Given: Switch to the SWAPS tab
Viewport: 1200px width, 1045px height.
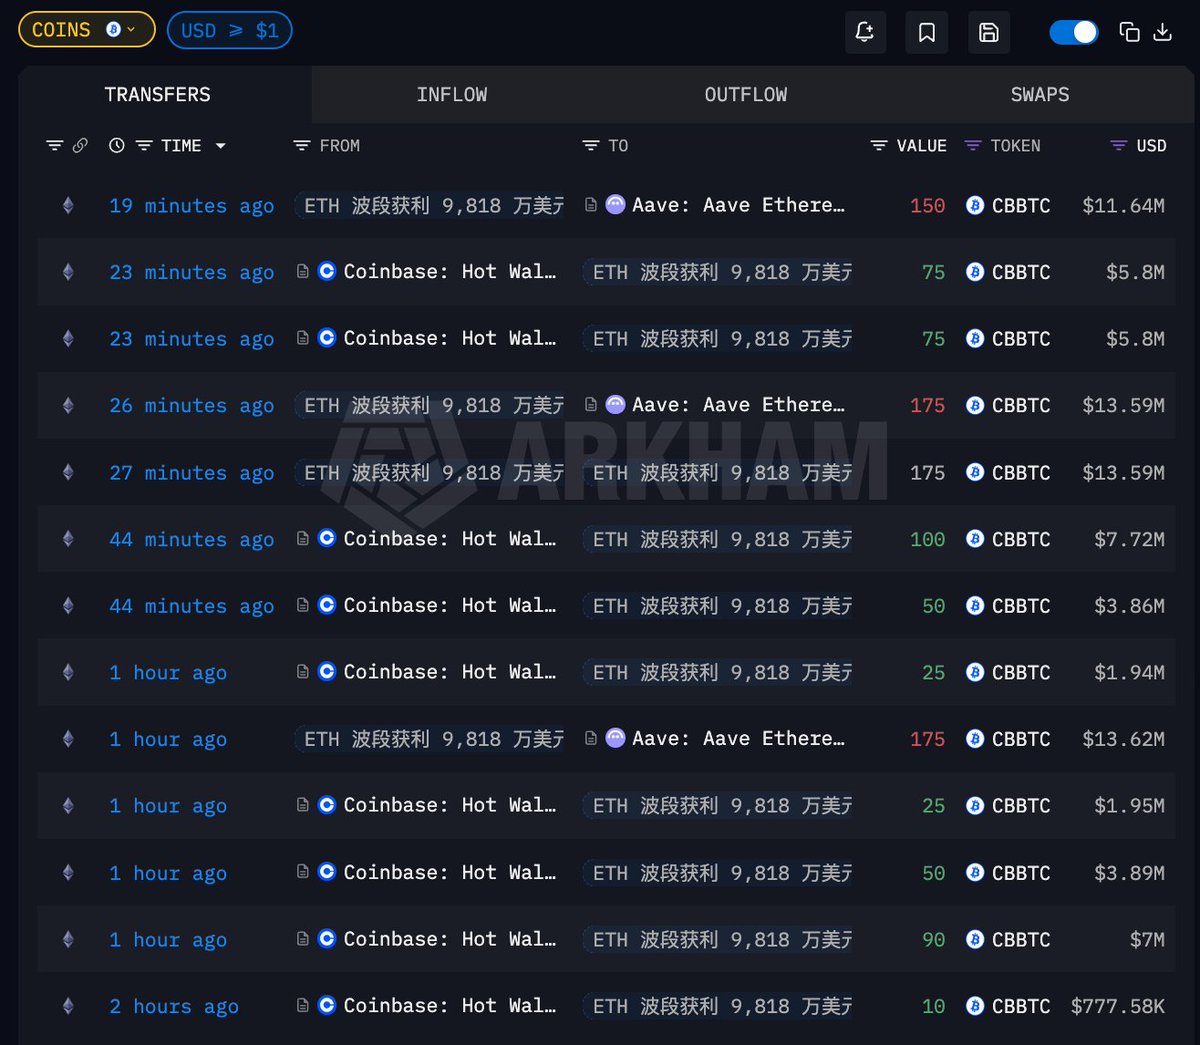Looking at the screenshot, I should pos(1039,95).
